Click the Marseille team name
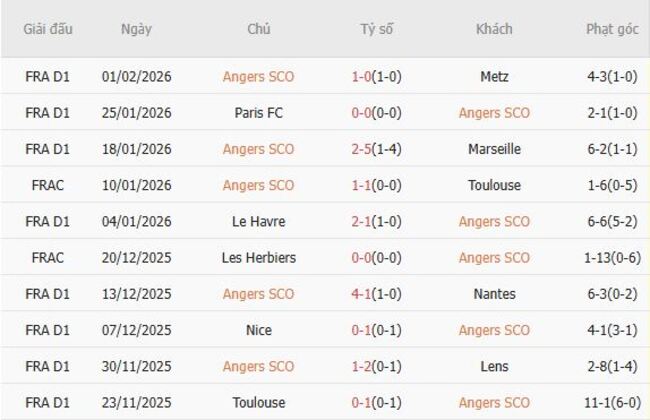The image size is (650, 420). [494, 149]
